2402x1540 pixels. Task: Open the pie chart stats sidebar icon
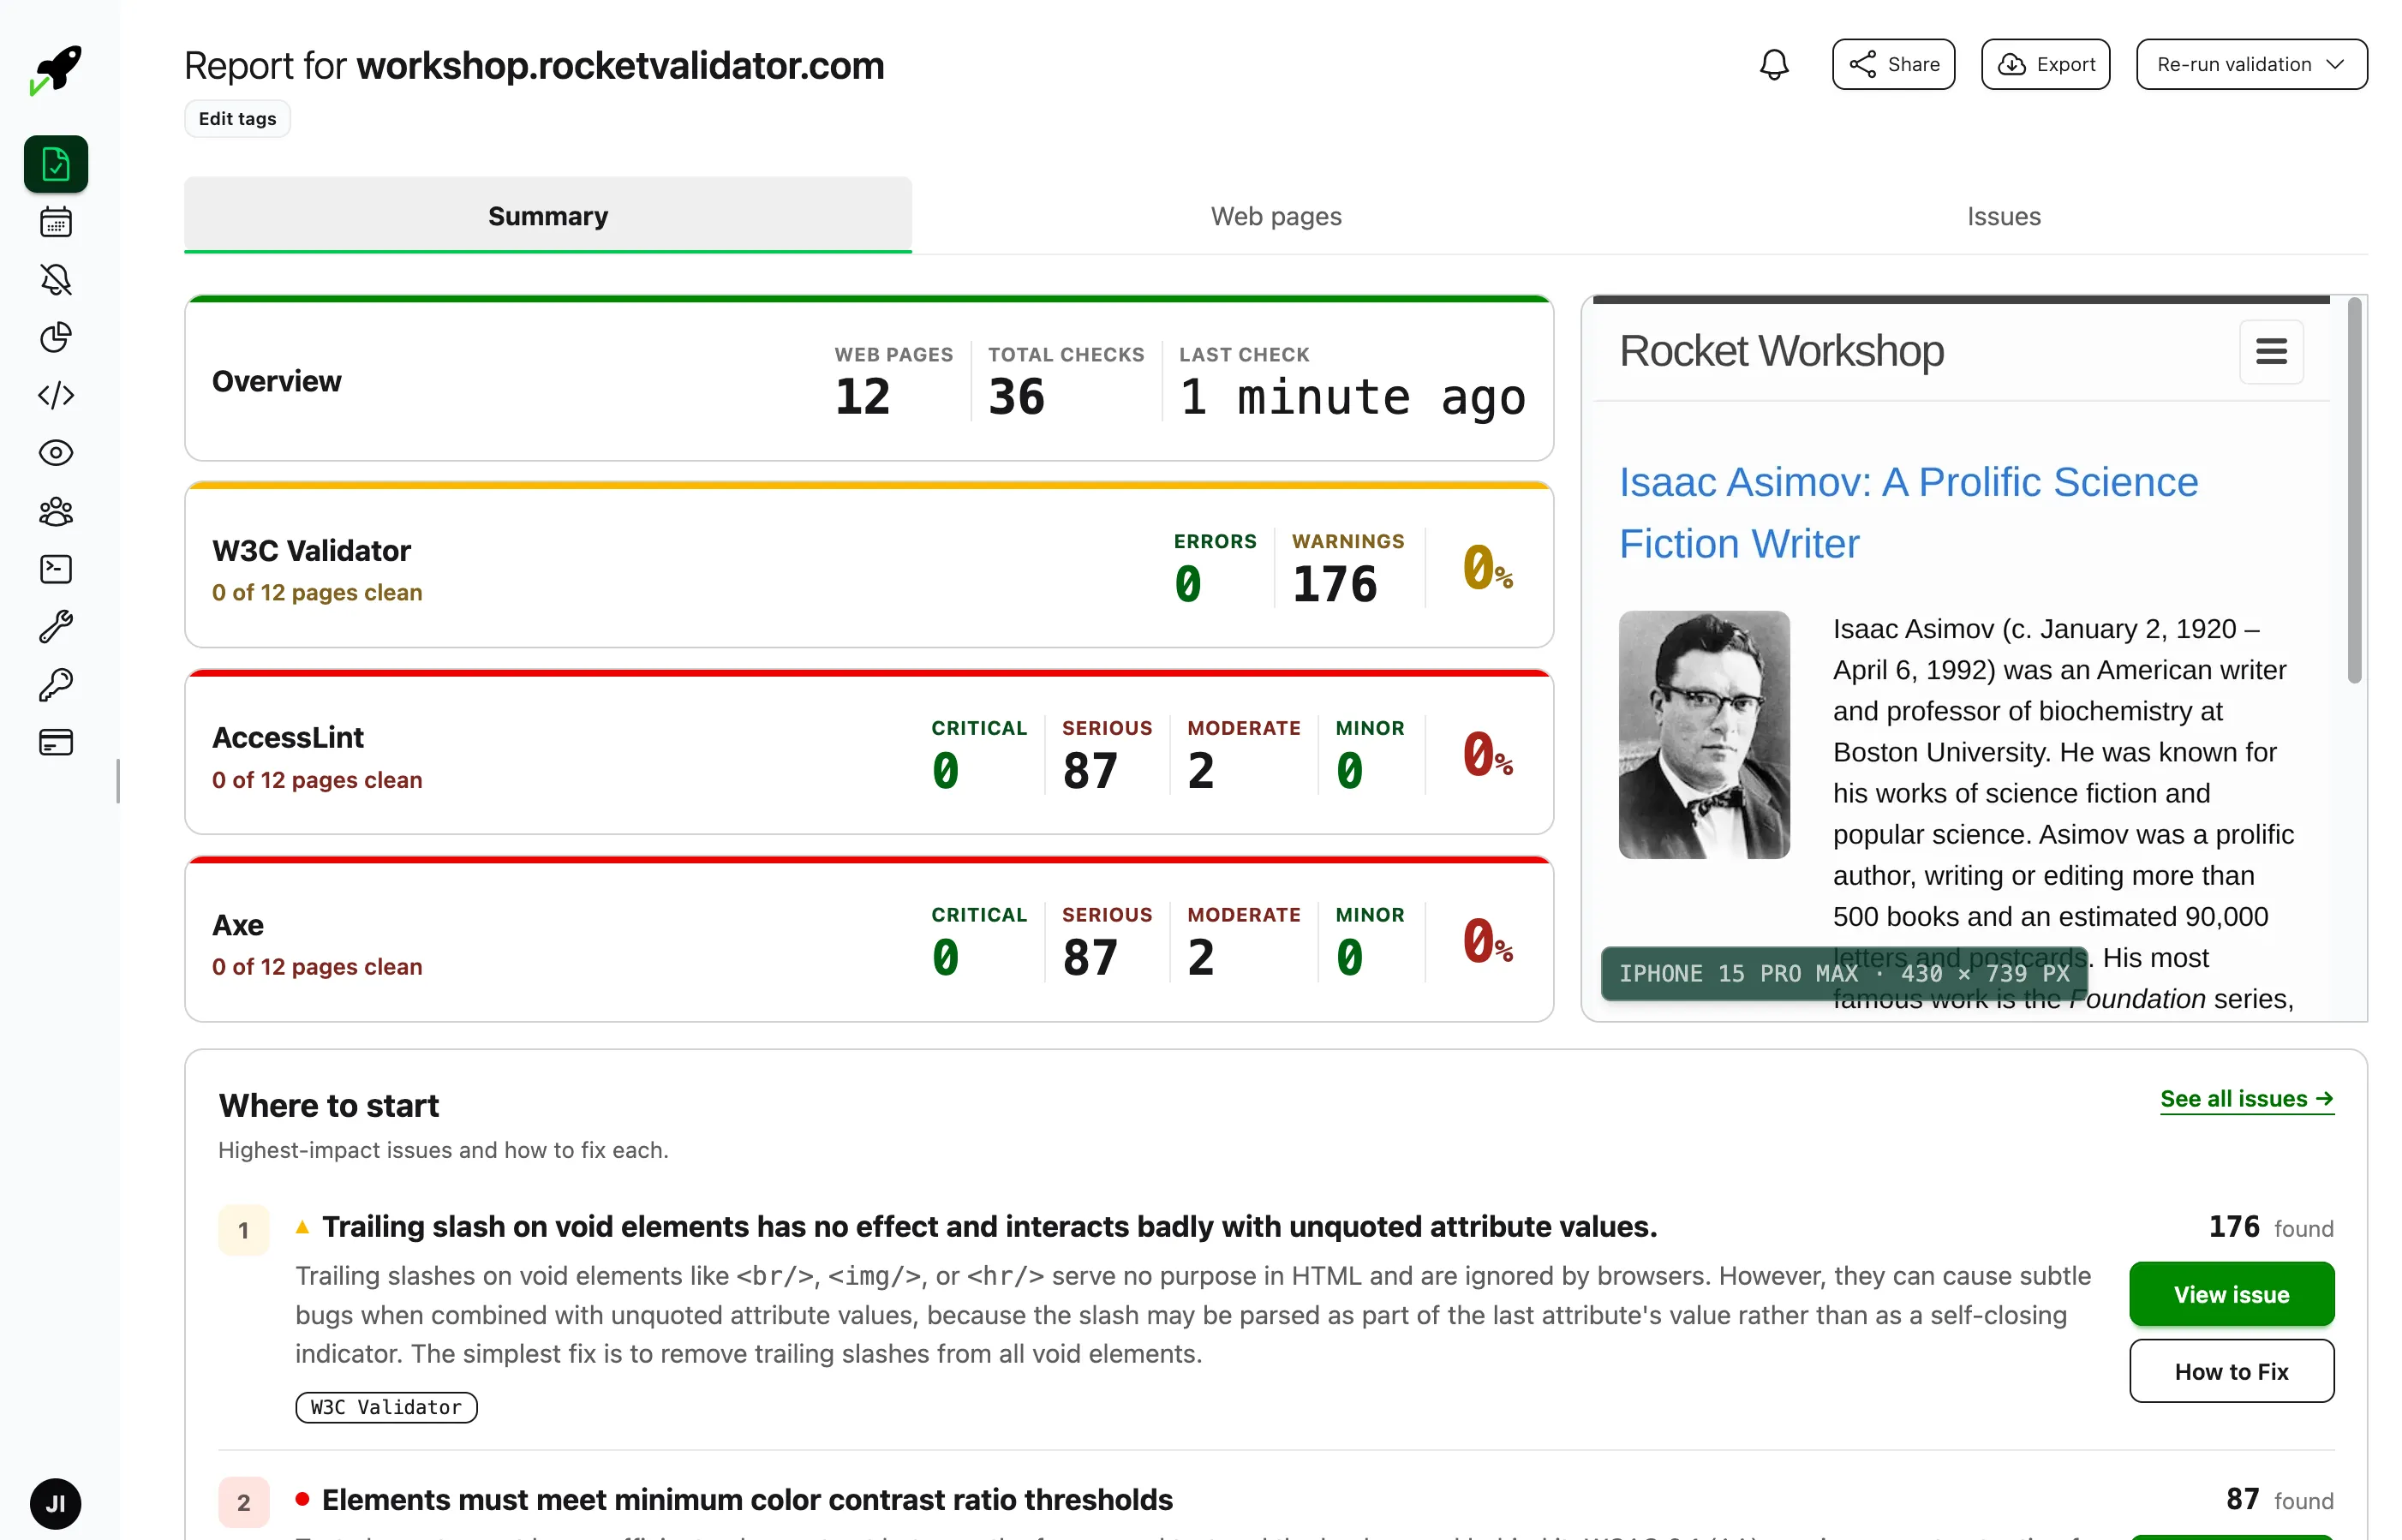point(56,338)
